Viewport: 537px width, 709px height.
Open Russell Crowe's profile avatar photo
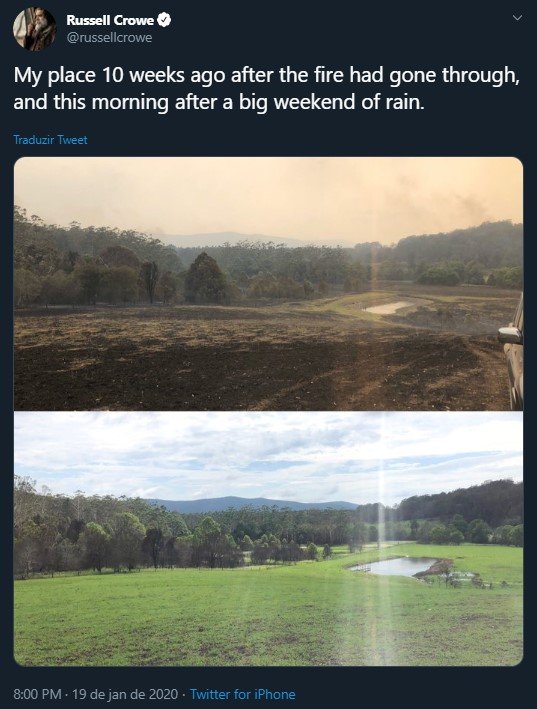[34, 28]
